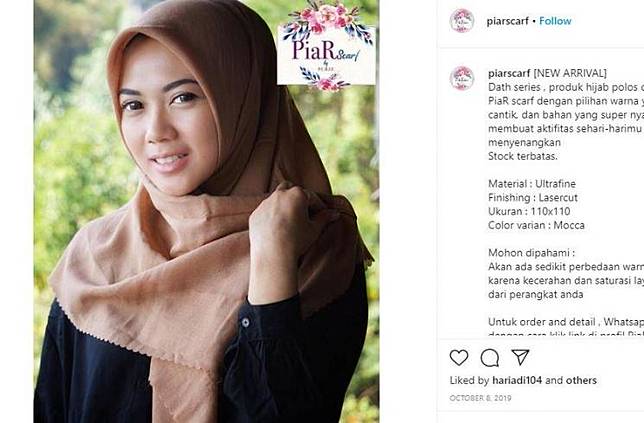This screenshot has width=644, height=423.
Task: Click the piarscarf username beginning the caption
Action: (x=509, y=74)
